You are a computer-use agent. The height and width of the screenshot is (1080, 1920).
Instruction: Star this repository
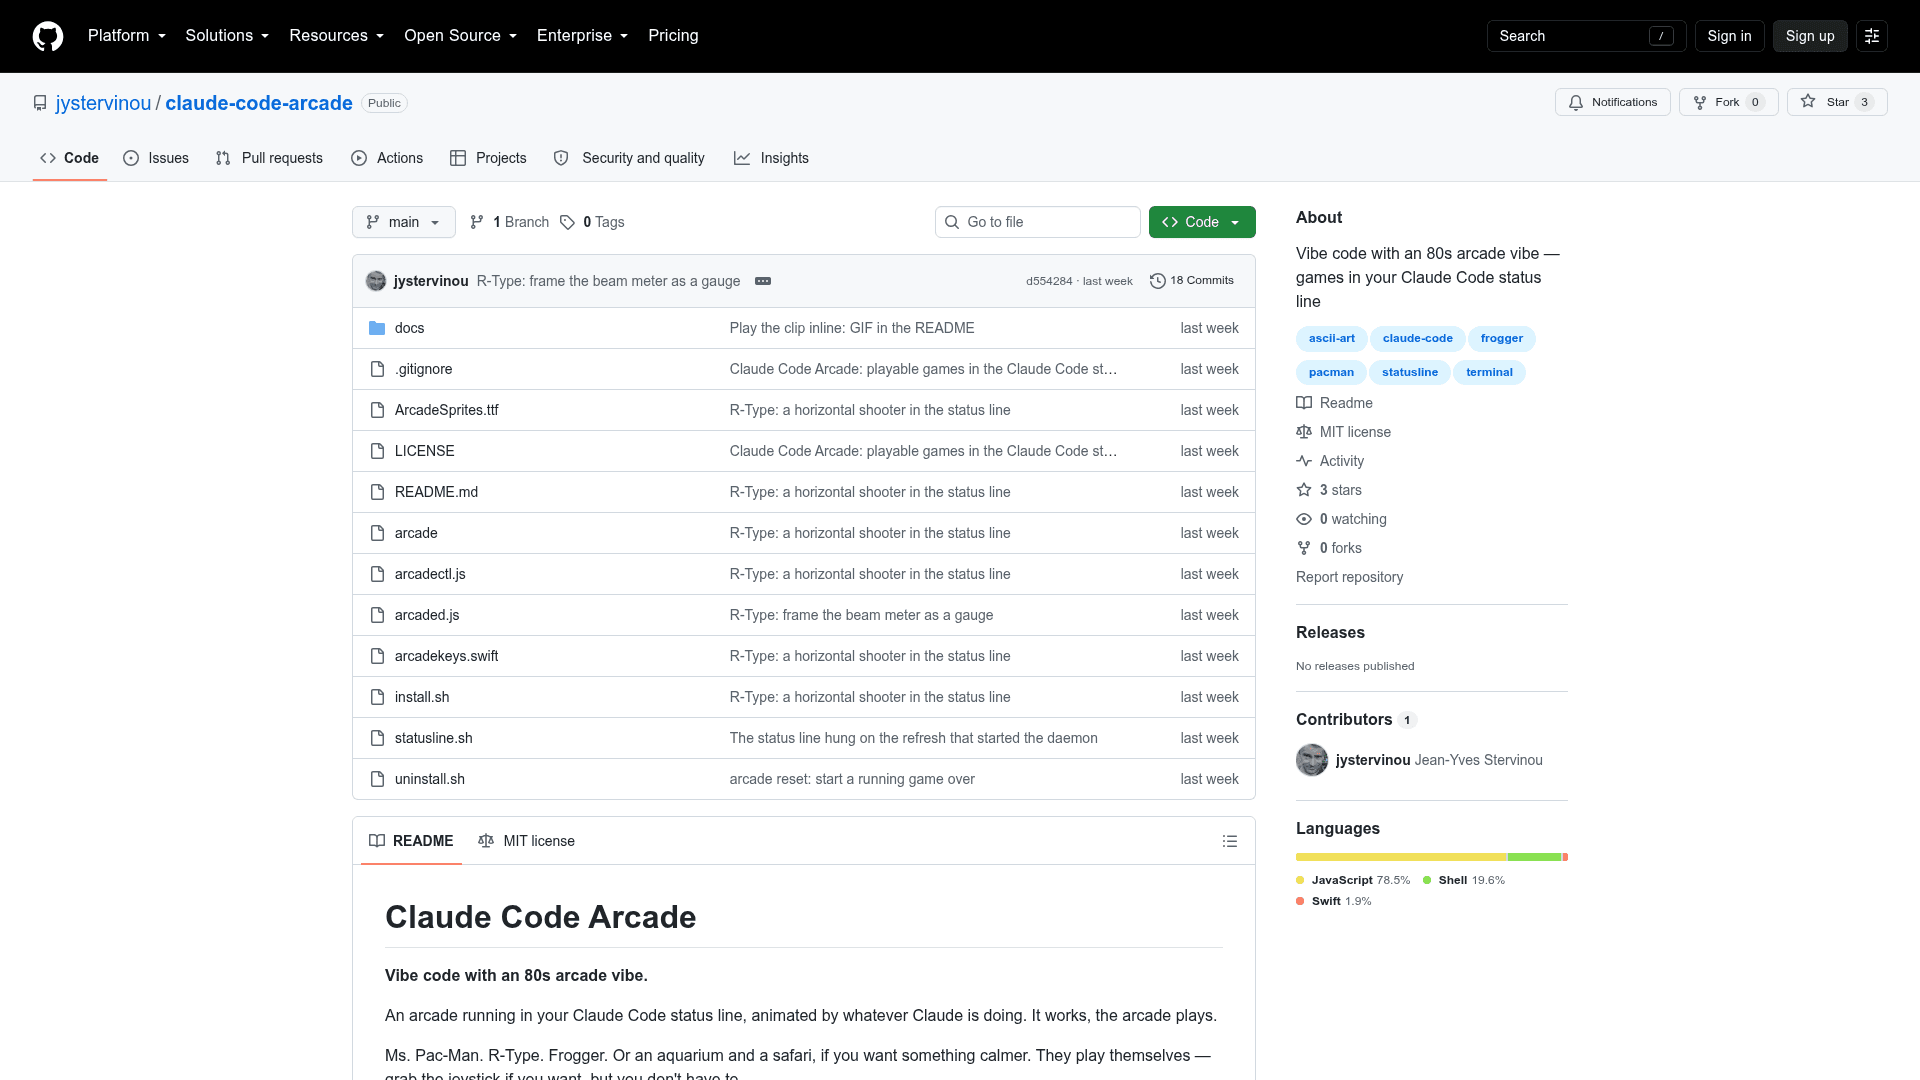click(x=1837, y=102)
